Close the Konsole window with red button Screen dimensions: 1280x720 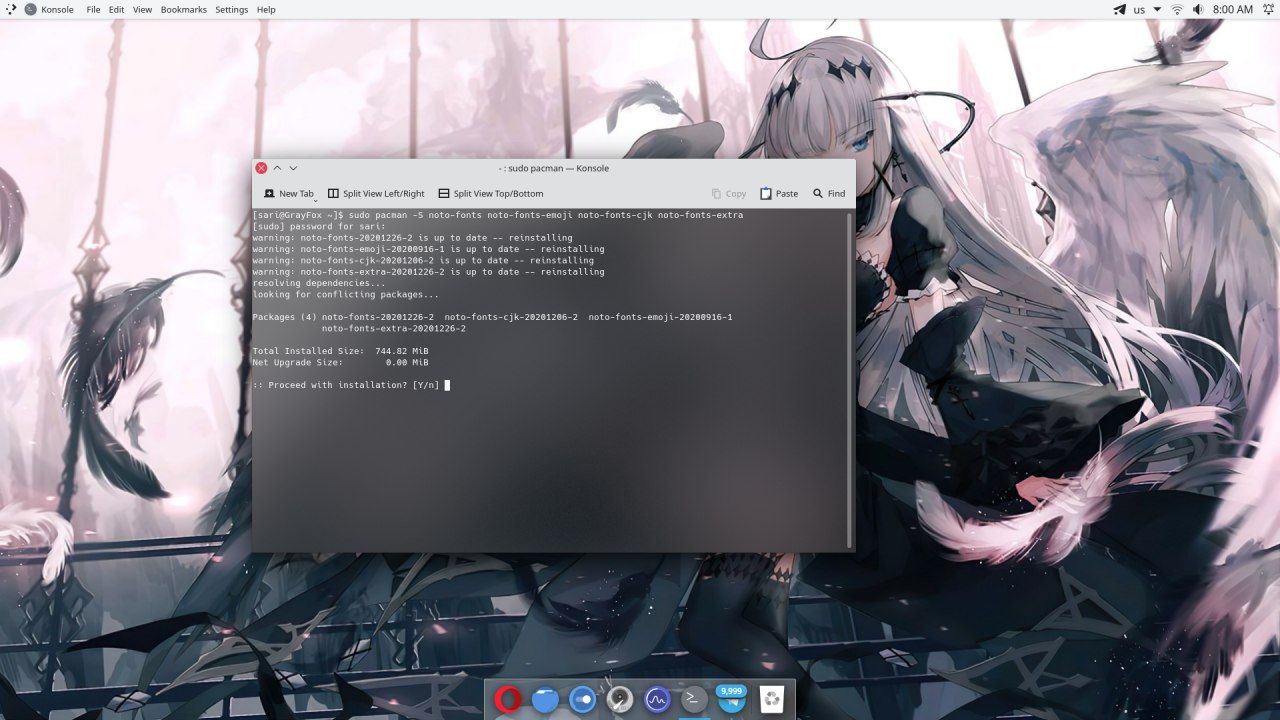pos(261,168)
